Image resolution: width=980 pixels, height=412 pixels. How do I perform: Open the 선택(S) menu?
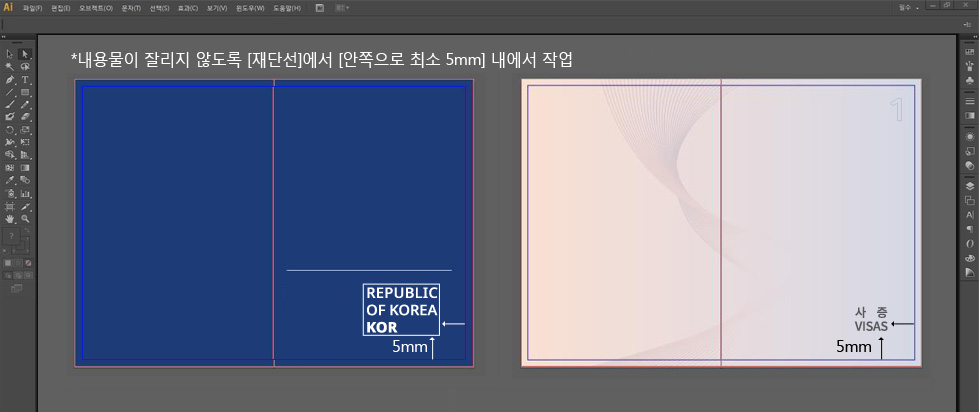159,8
